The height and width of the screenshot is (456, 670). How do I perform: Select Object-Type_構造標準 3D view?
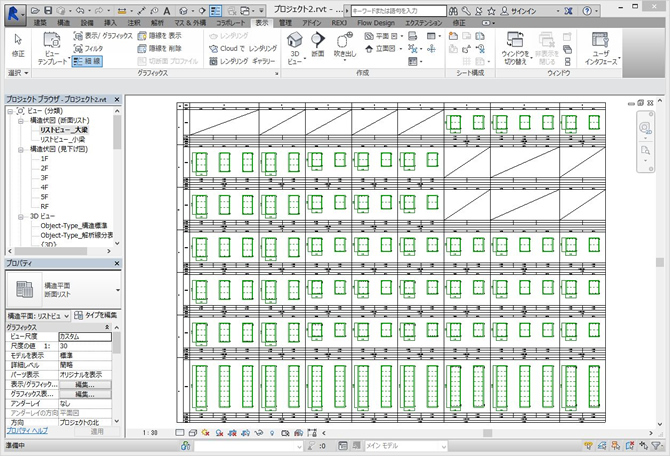[73, 225]
